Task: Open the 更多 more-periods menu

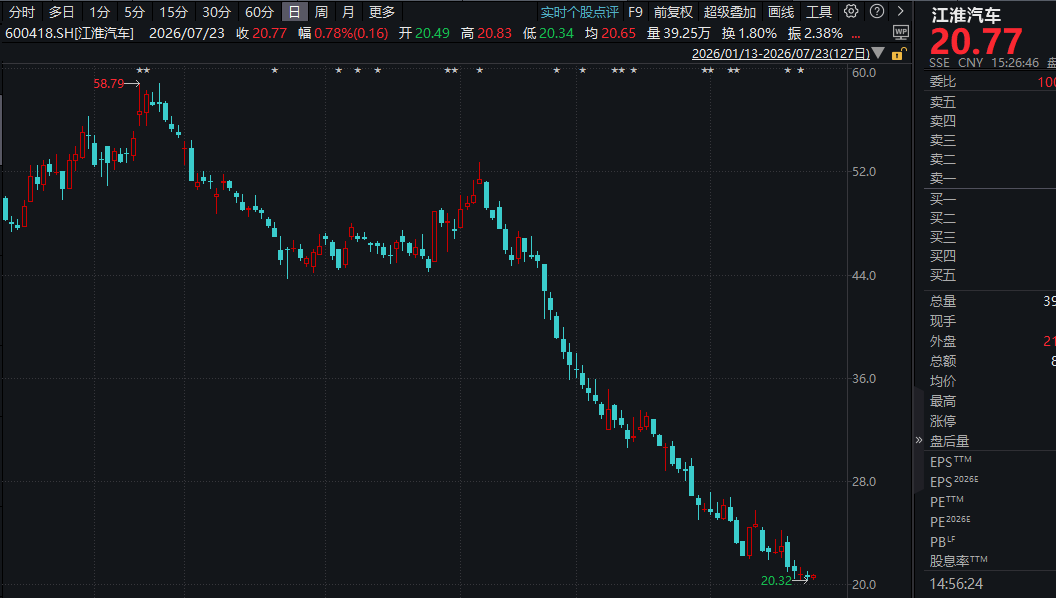Action: click(x=382, y=12)
